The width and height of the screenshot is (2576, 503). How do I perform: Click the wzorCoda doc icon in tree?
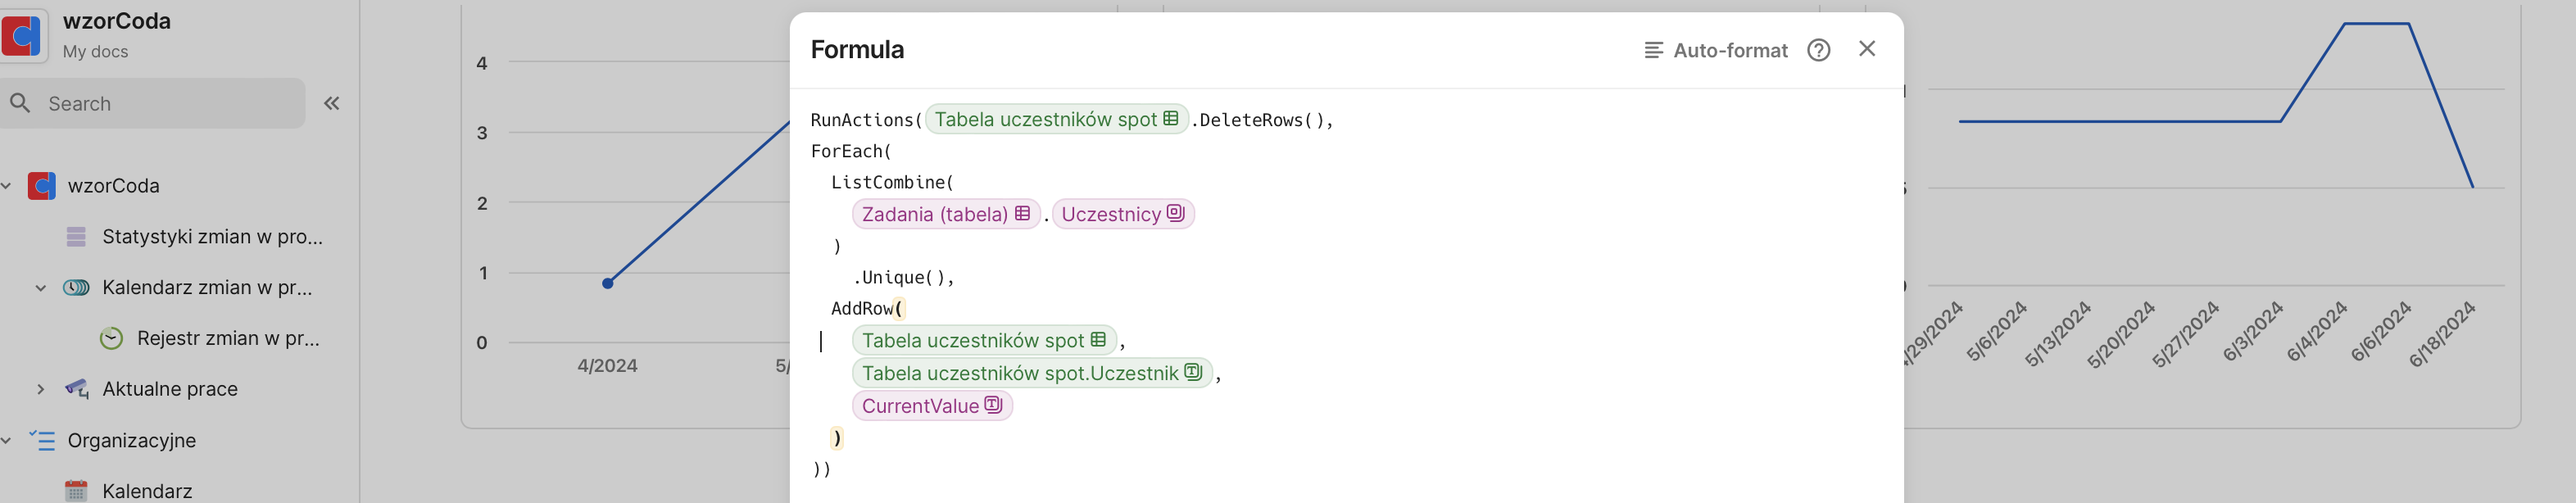41,186
